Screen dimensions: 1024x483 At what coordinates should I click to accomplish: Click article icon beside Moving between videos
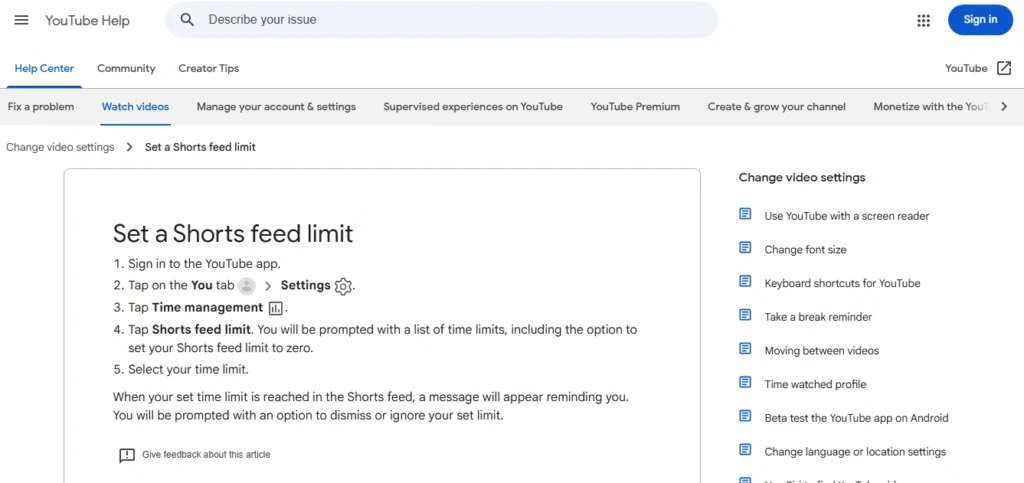745,349
